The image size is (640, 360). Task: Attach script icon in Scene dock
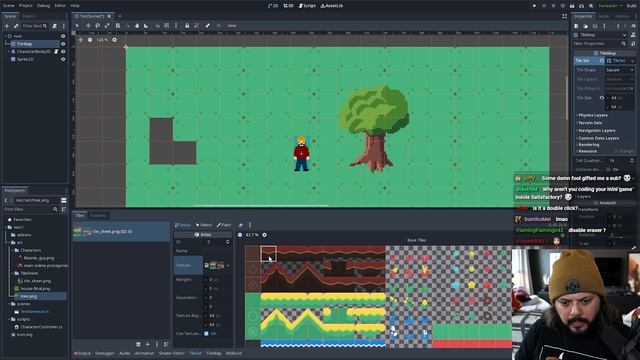click(54, 26)
